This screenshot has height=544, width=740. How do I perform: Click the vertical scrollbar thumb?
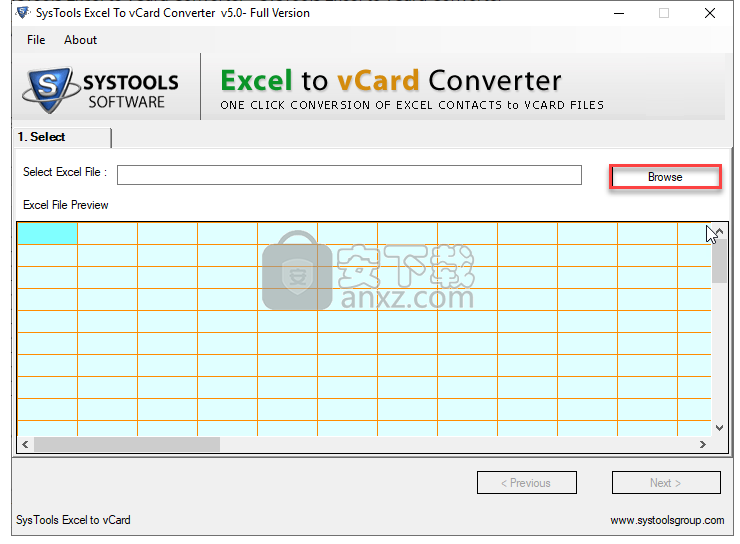[x=719, y=261]
